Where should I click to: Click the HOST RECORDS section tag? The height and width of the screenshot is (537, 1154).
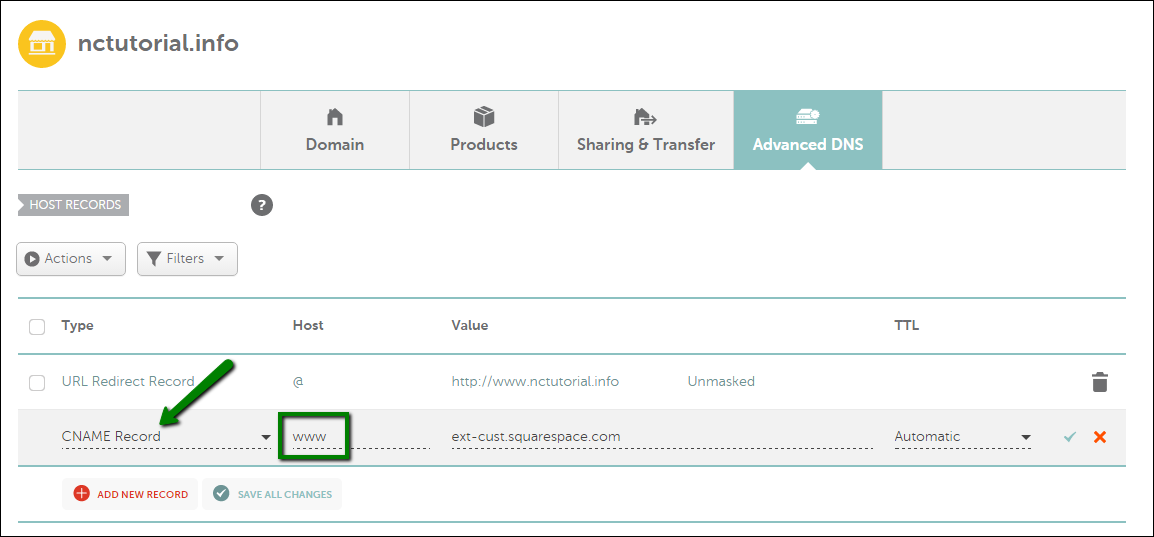(x=74, y=205)
